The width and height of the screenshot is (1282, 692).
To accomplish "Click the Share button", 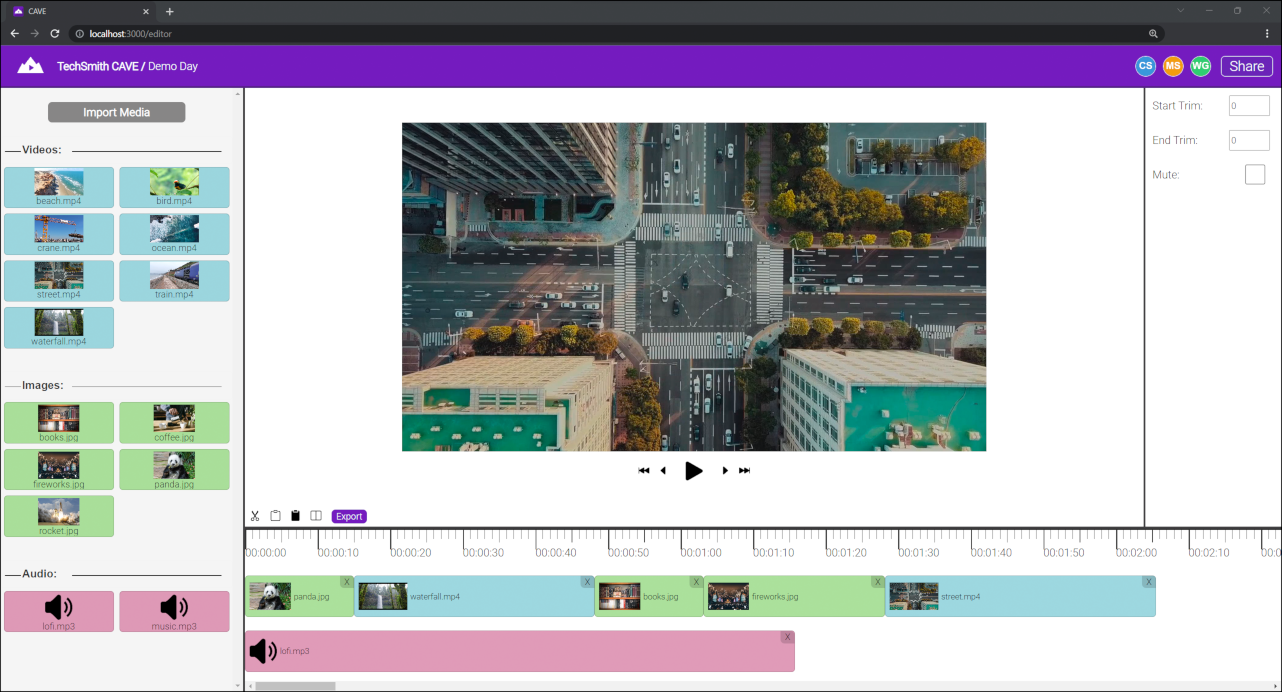I will coord(1246,65).
